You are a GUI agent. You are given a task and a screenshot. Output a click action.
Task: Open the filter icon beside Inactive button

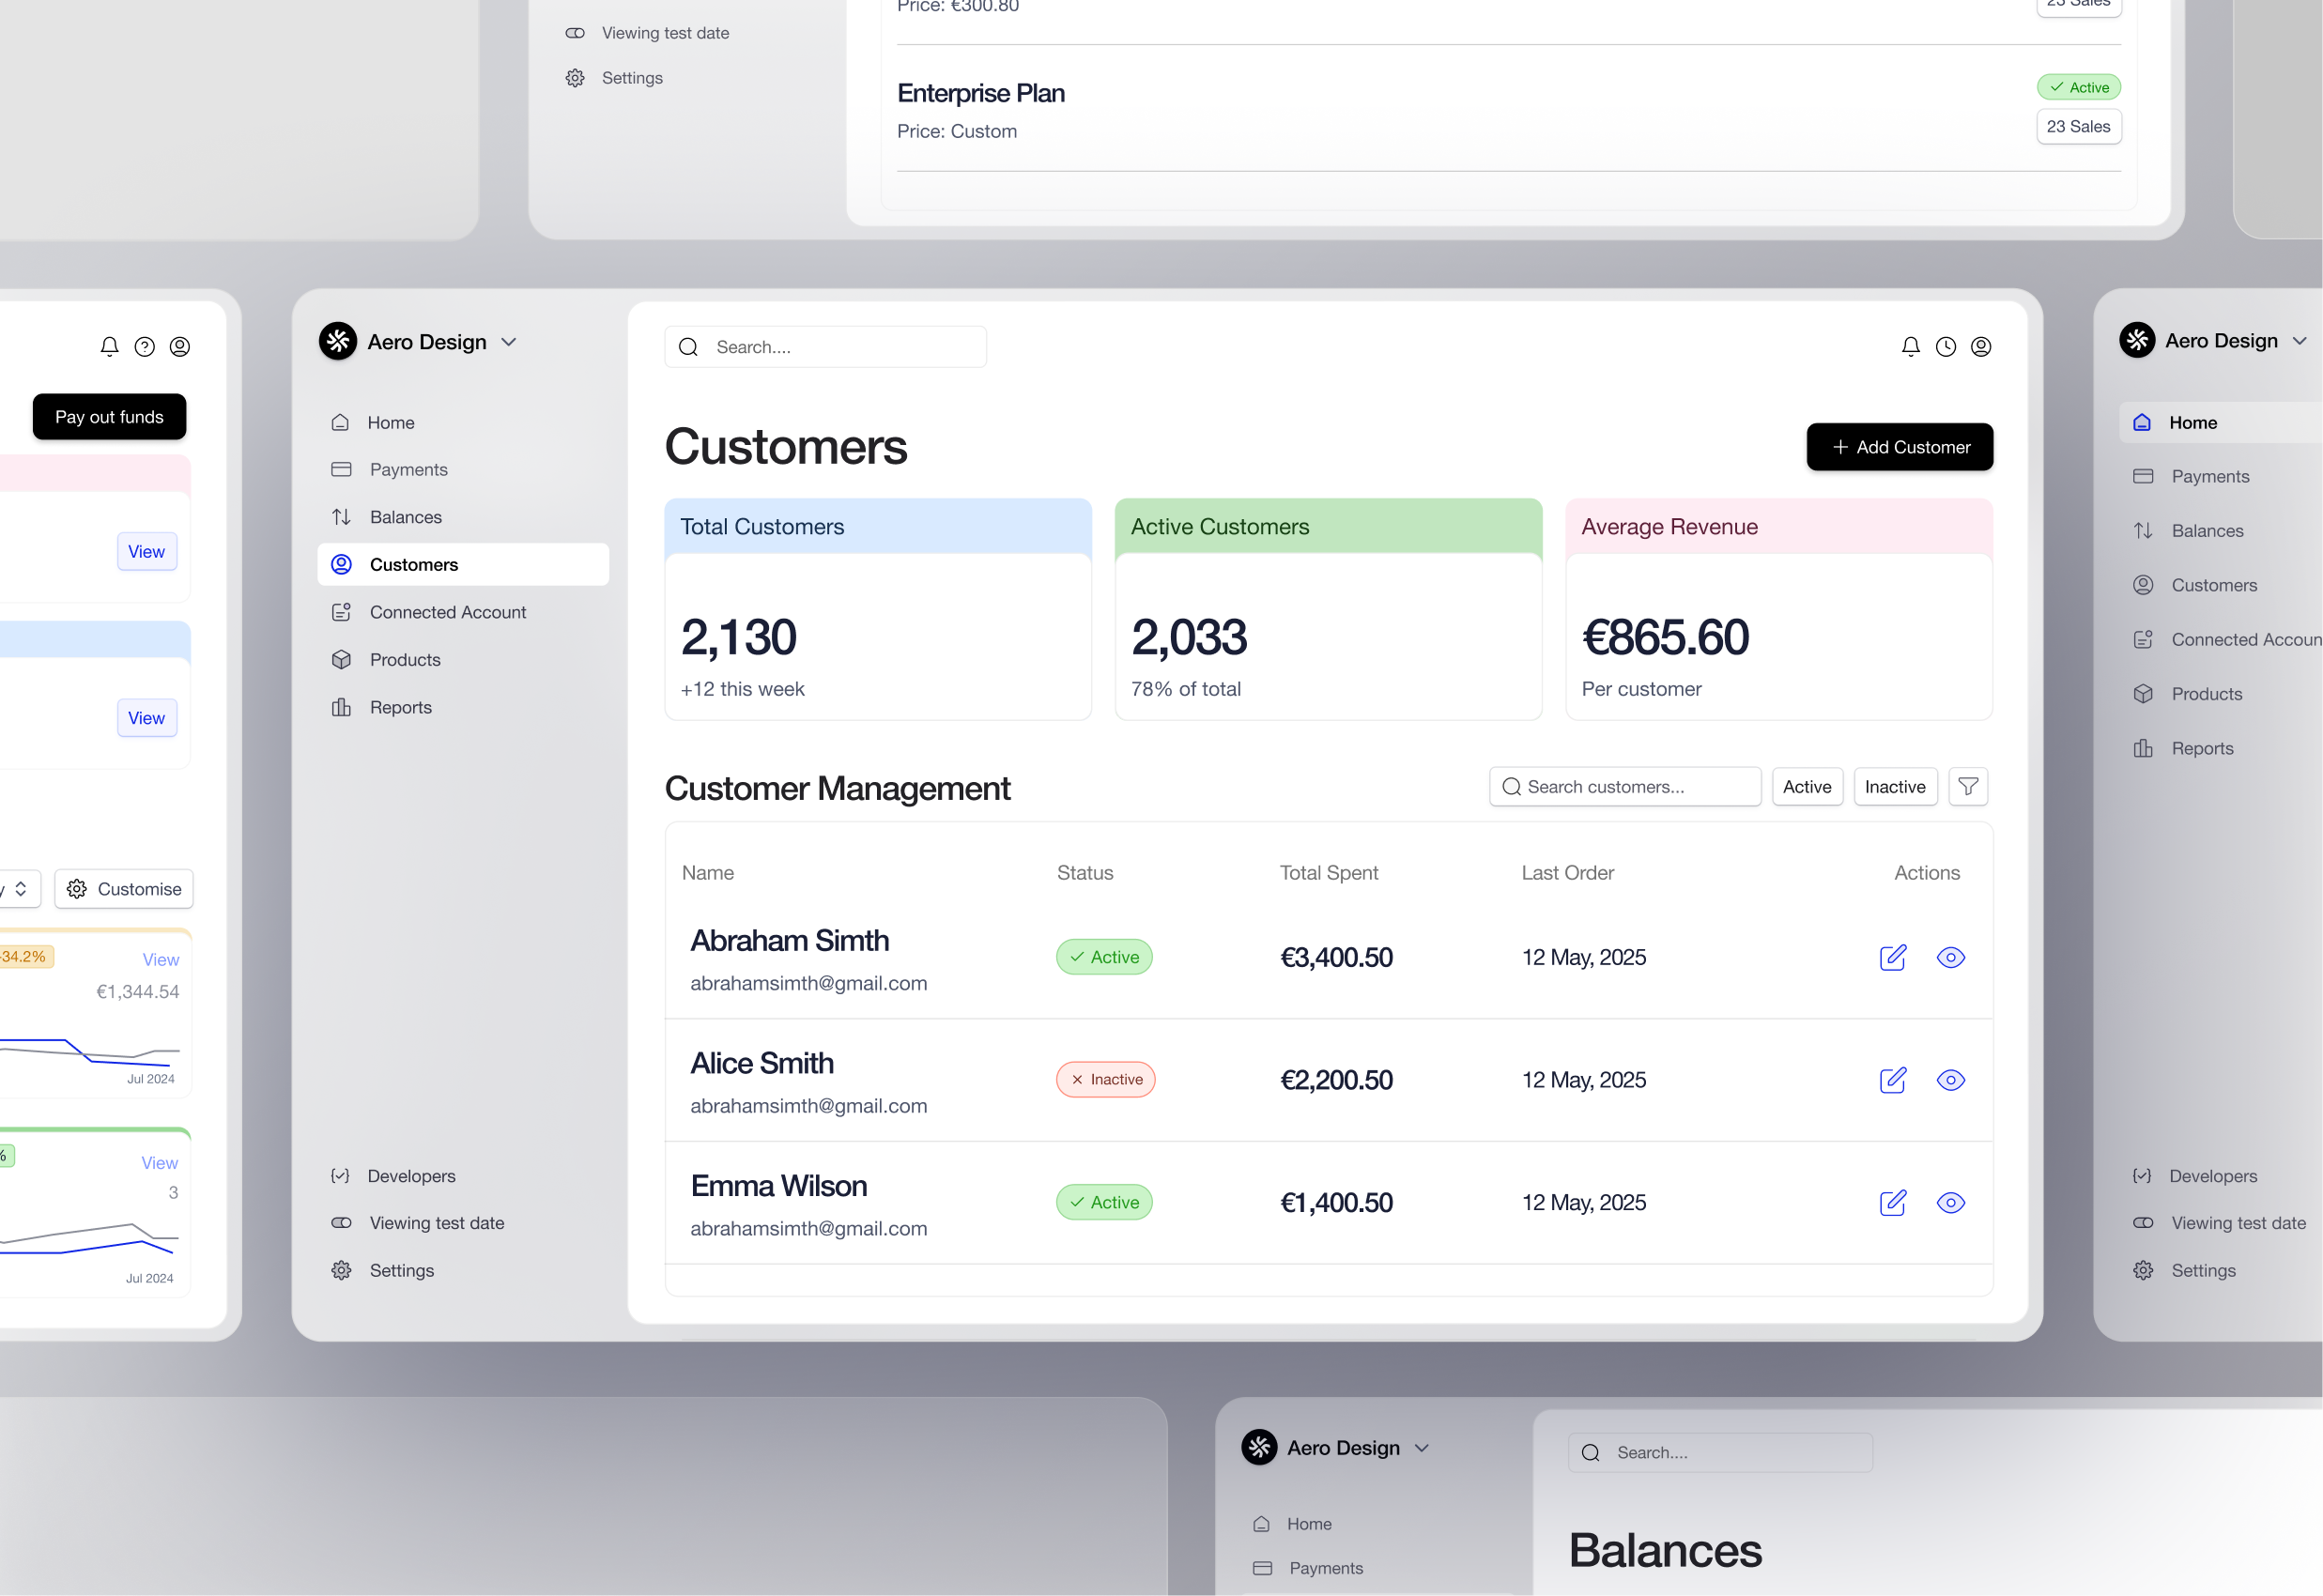(1968, 786)
